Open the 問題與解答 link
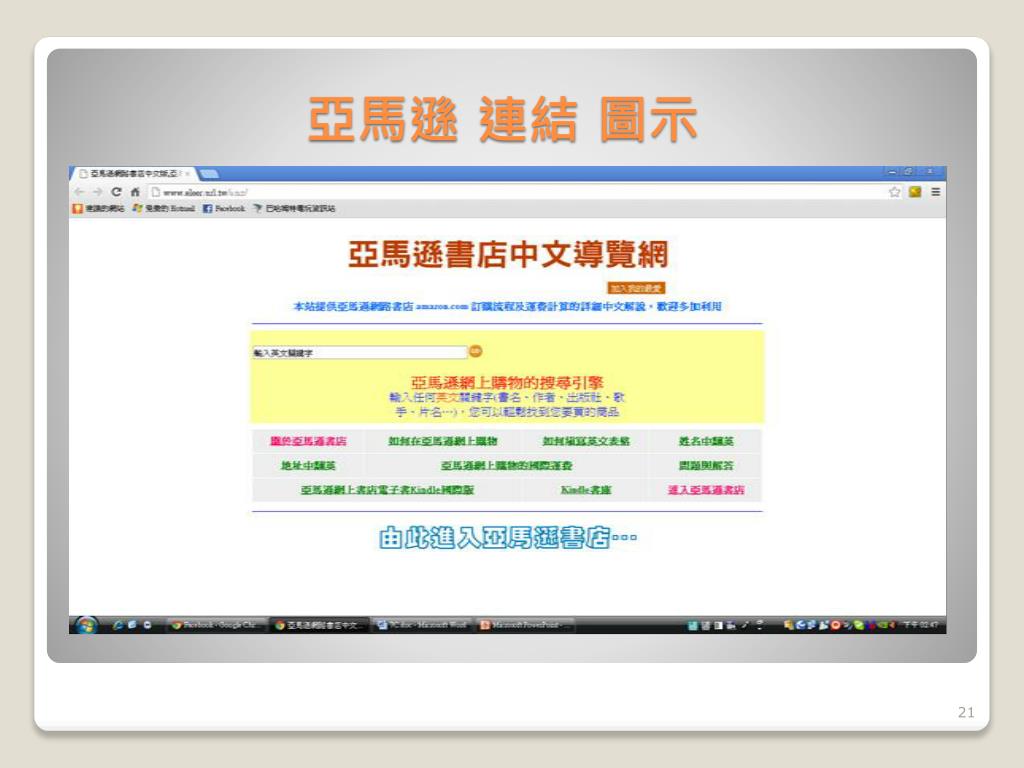 [x=706, y=466]
